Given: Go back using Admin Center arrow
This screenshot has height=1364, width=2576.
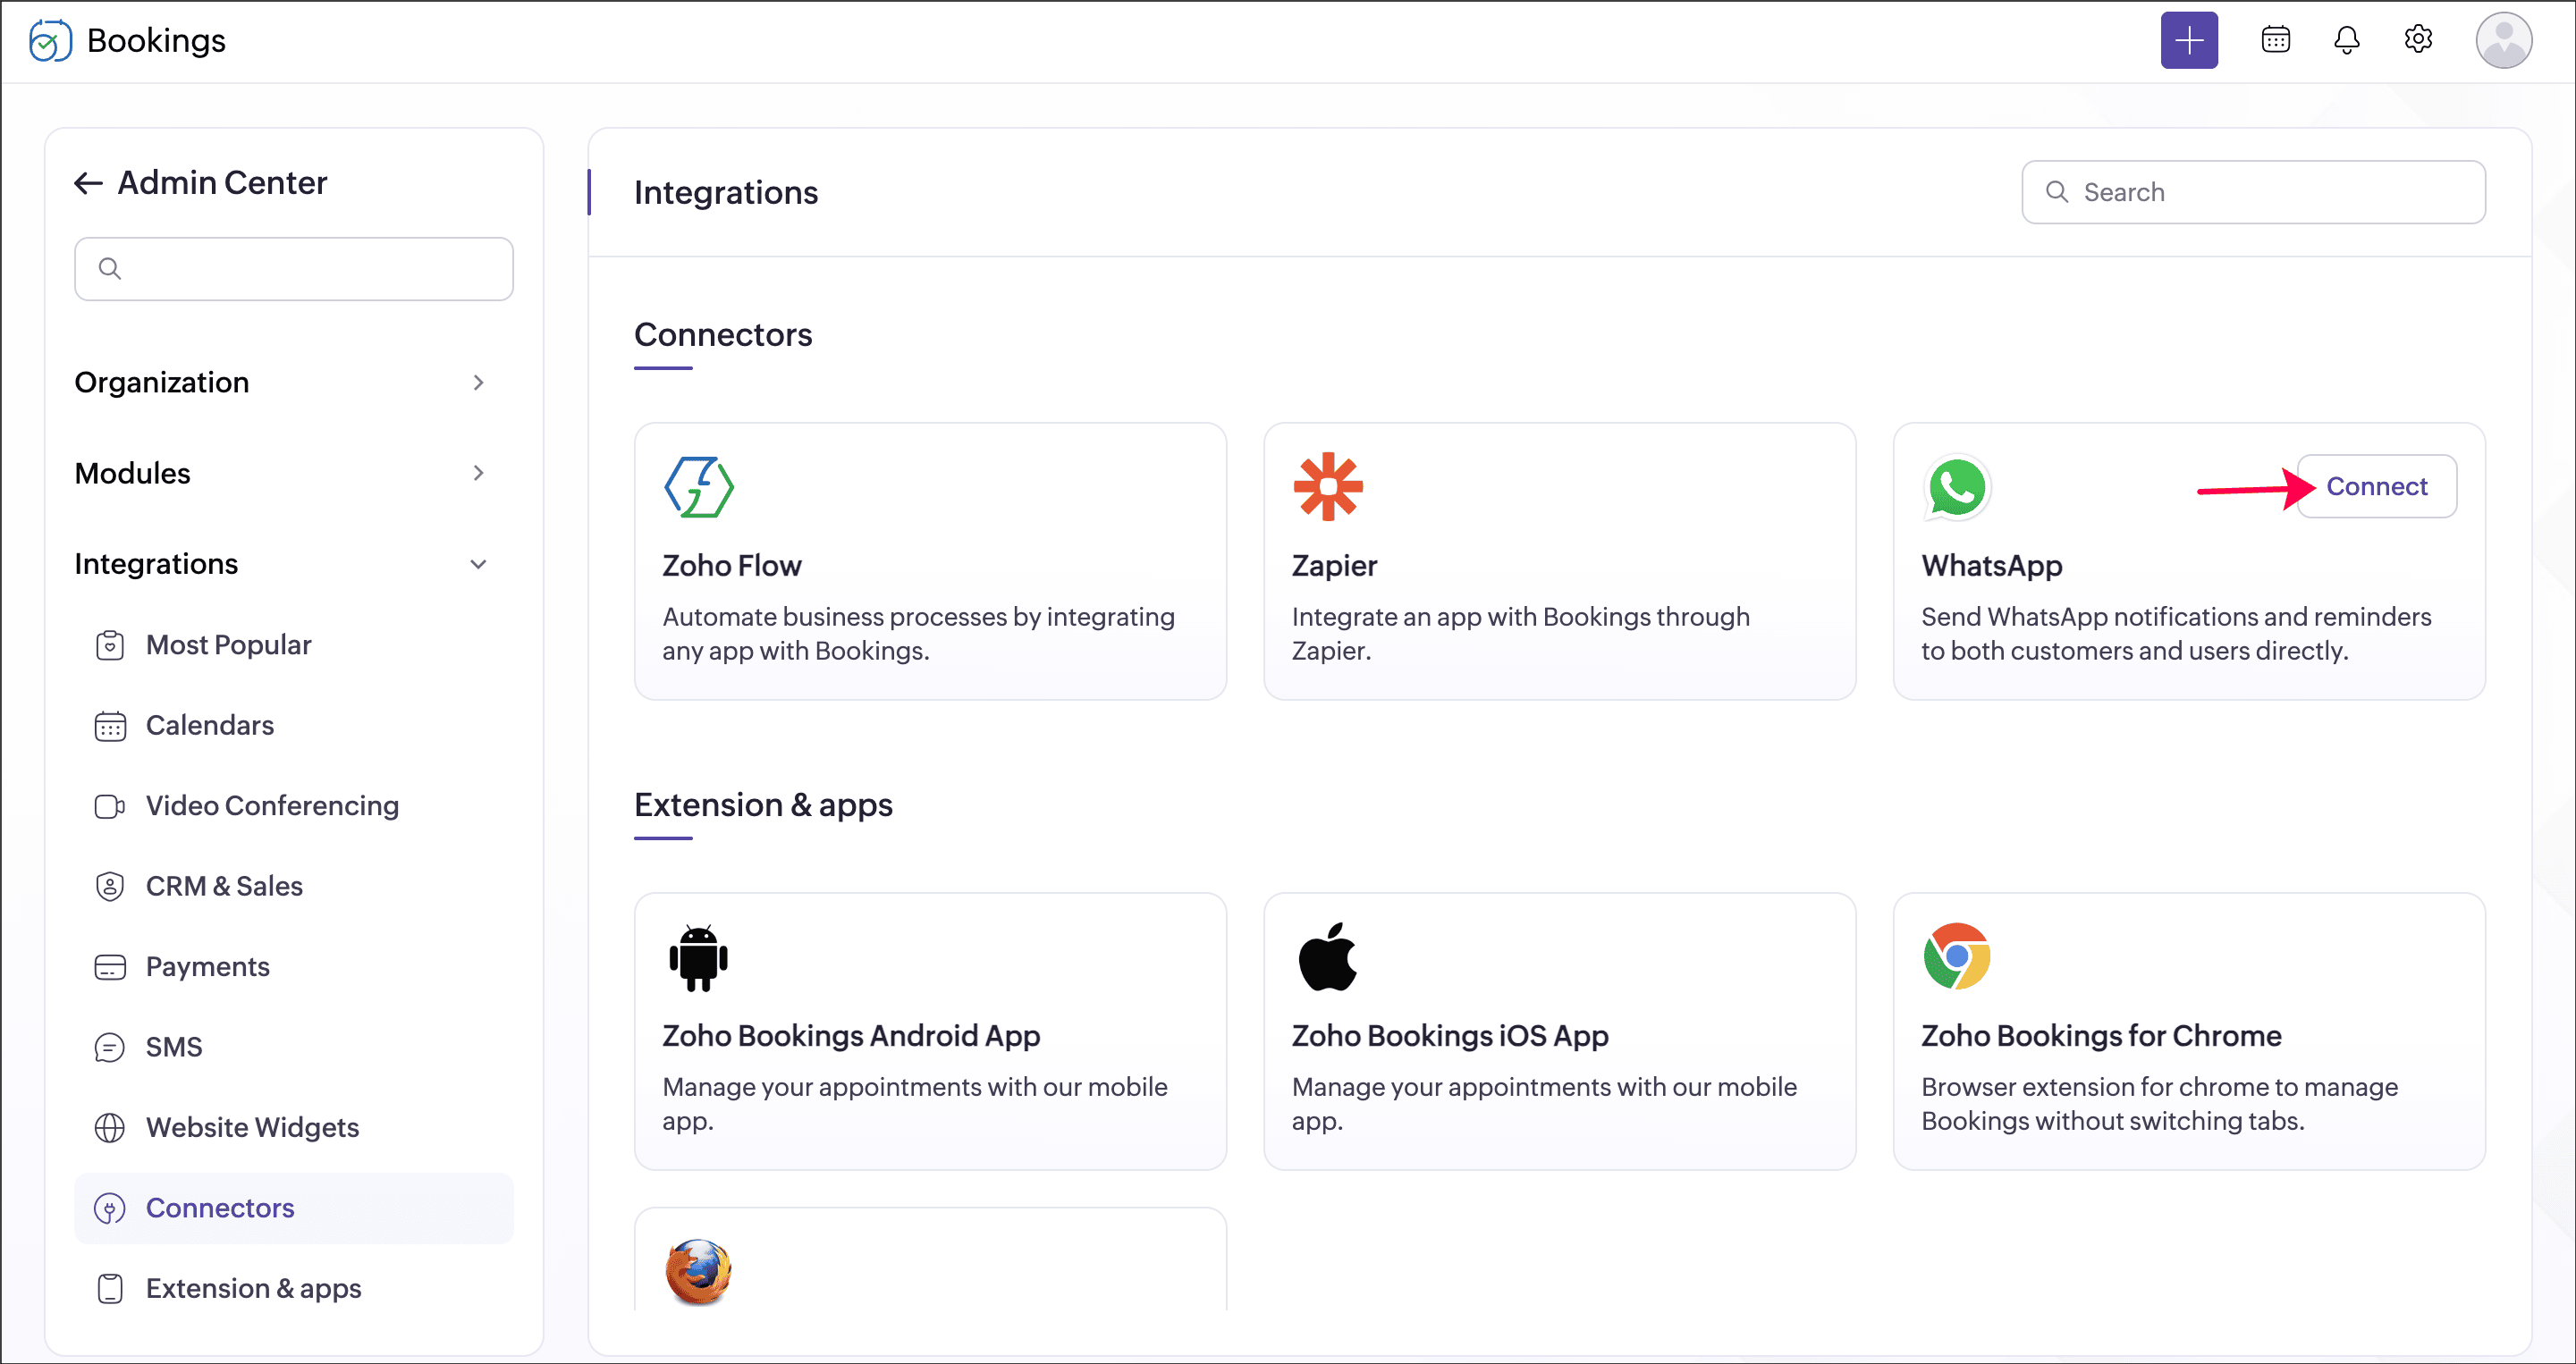Looking at the screenshot, I should pos(88,183).
